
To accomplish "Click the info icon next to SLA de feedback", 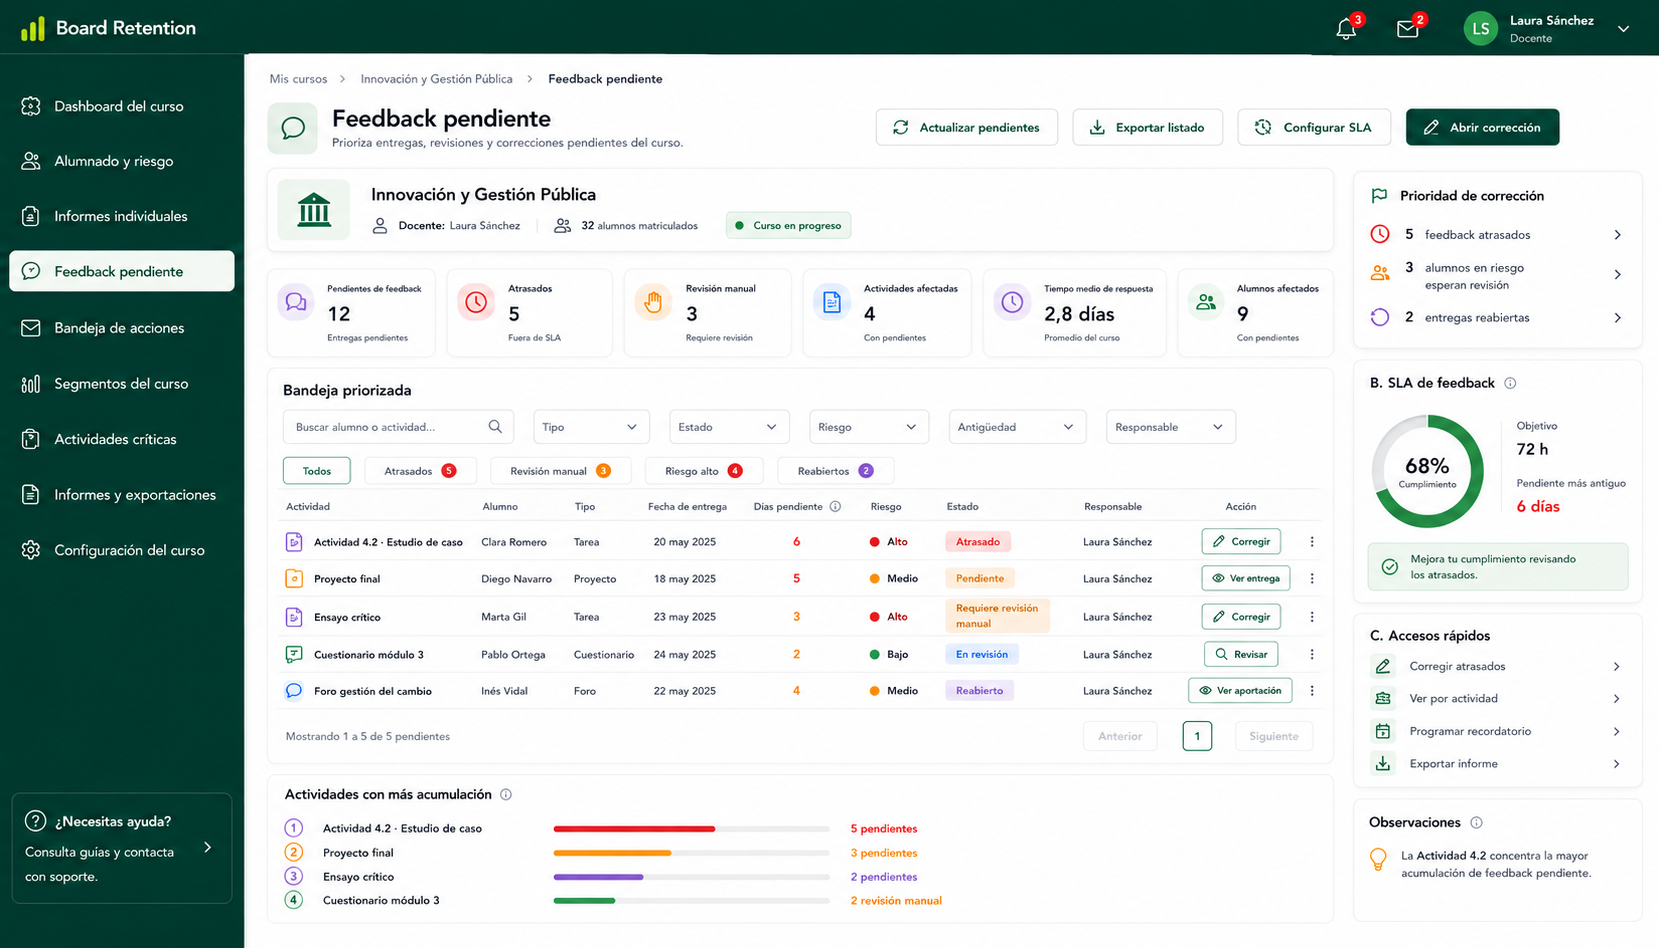I will tap(1510, 383).
